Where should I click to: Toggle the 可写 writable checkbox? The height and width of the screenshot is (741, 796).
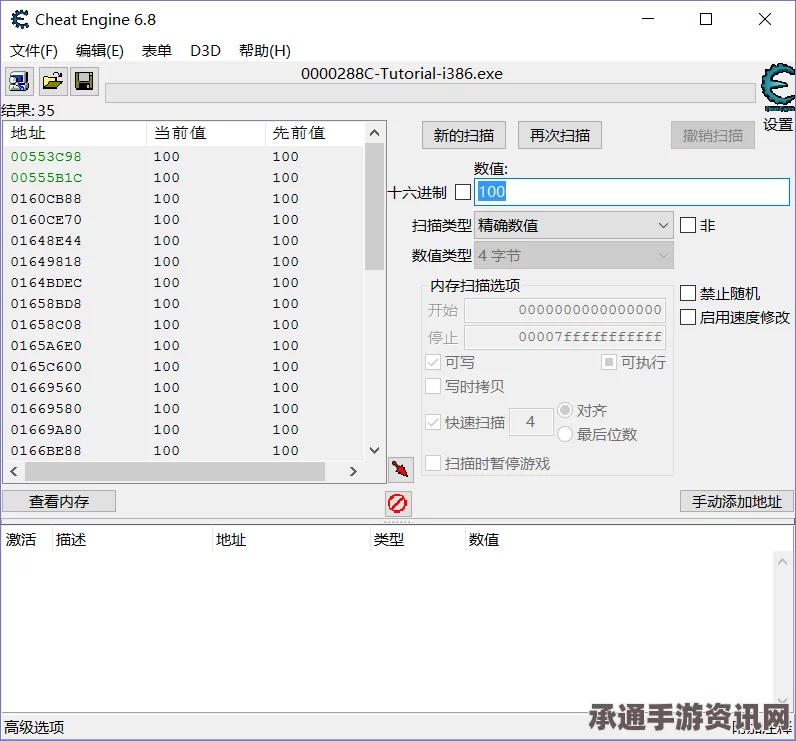(x=433, y=362)
